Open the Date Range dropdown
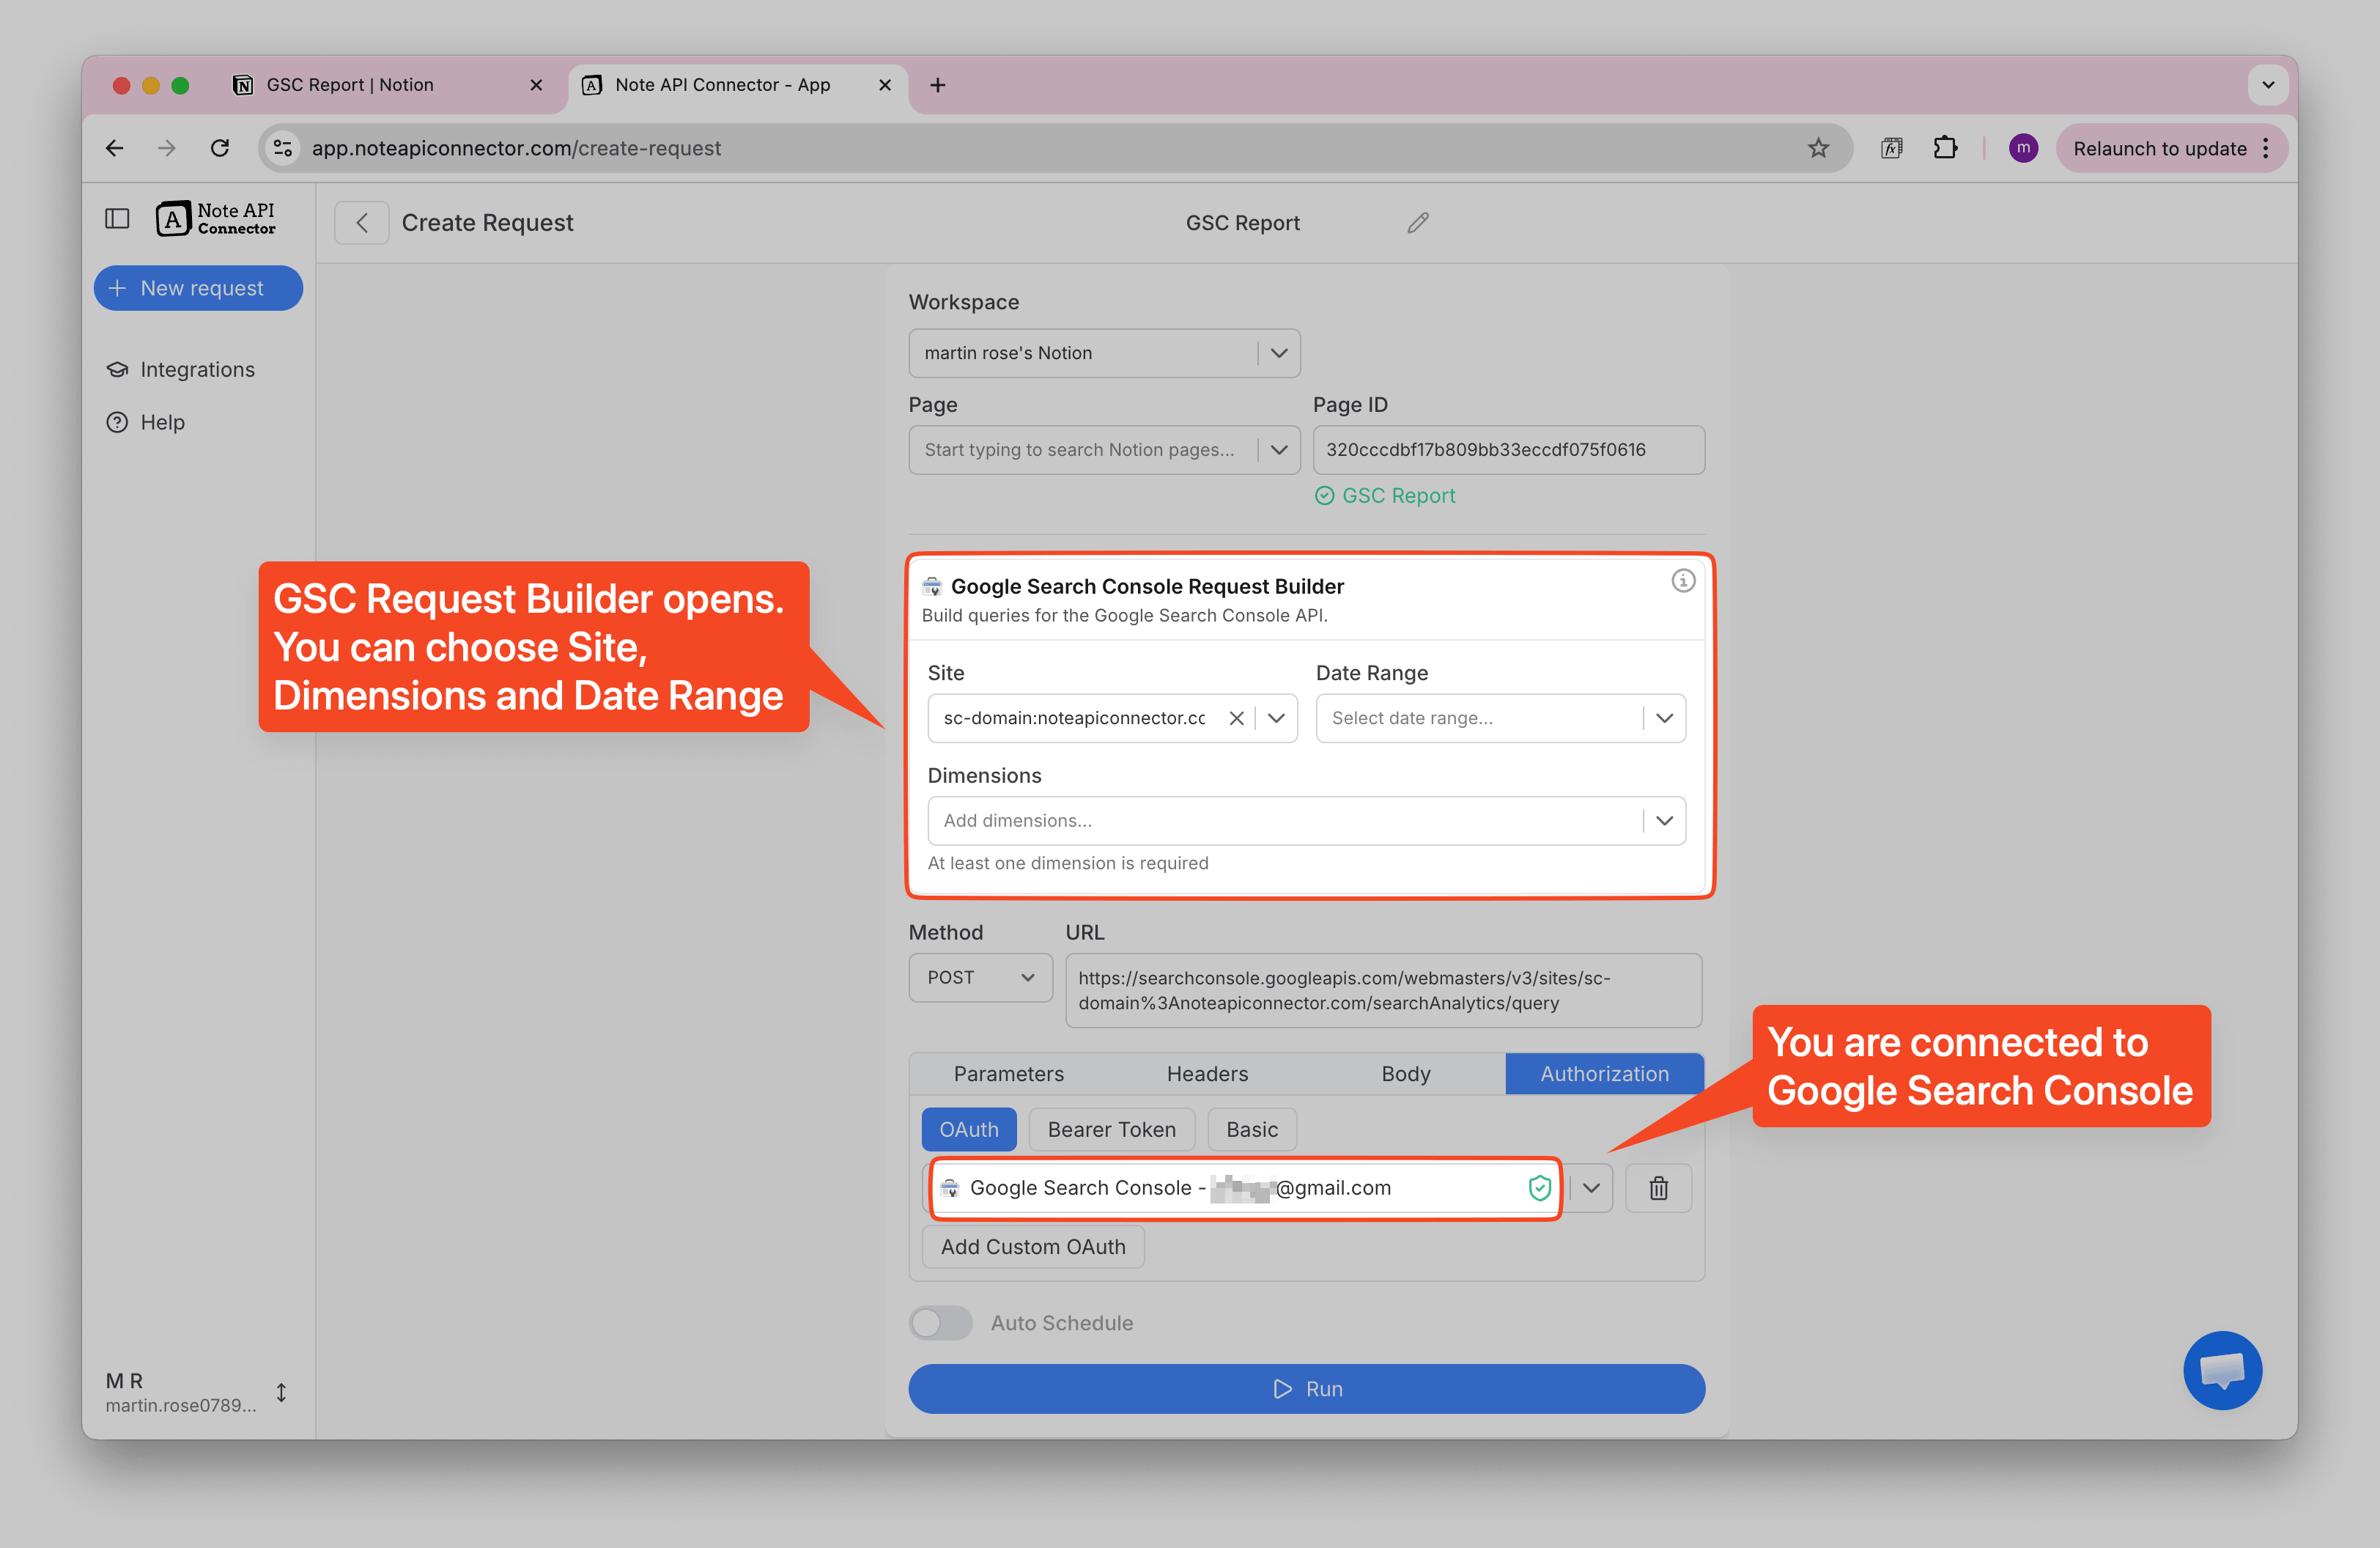Viewport: 2380px width, 1548px height. (x=1664, y=718)
